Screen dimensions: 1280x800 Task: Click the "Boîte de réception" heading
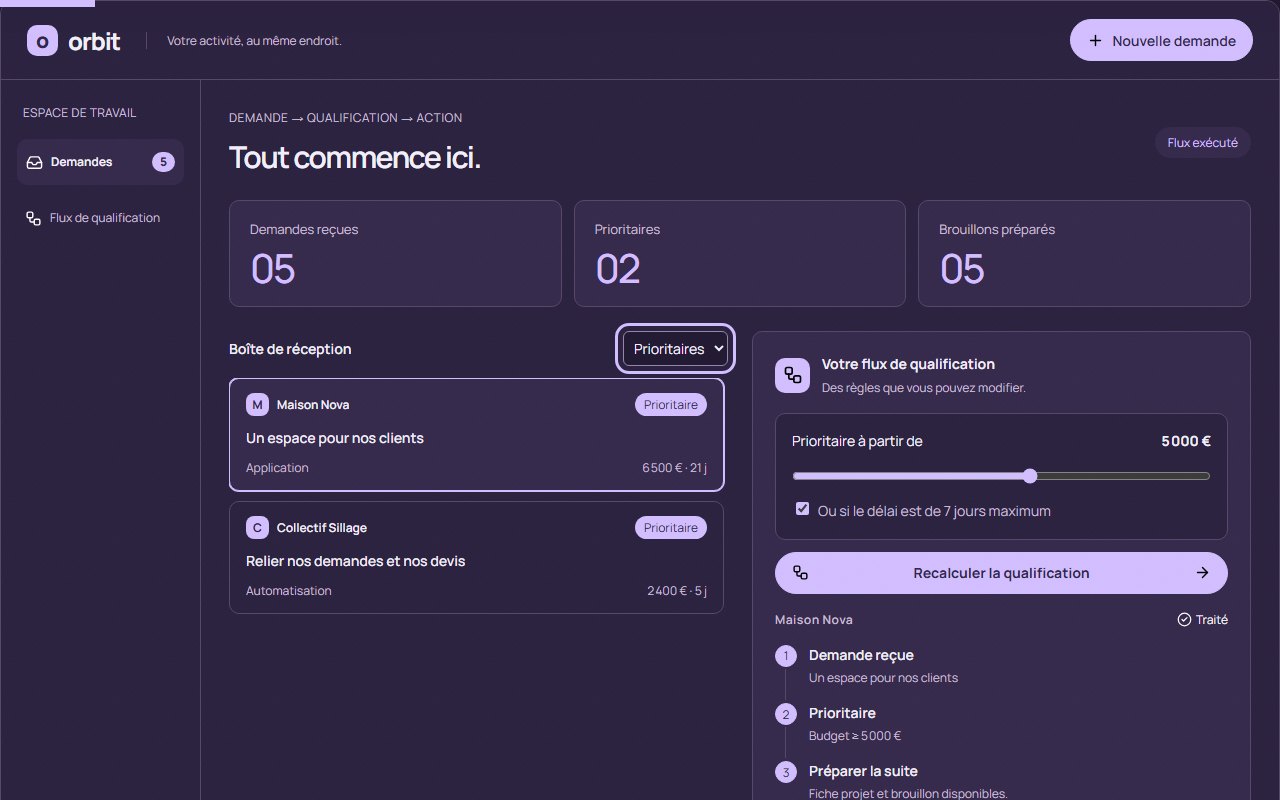pyautogui.click(x=290, y=349)
